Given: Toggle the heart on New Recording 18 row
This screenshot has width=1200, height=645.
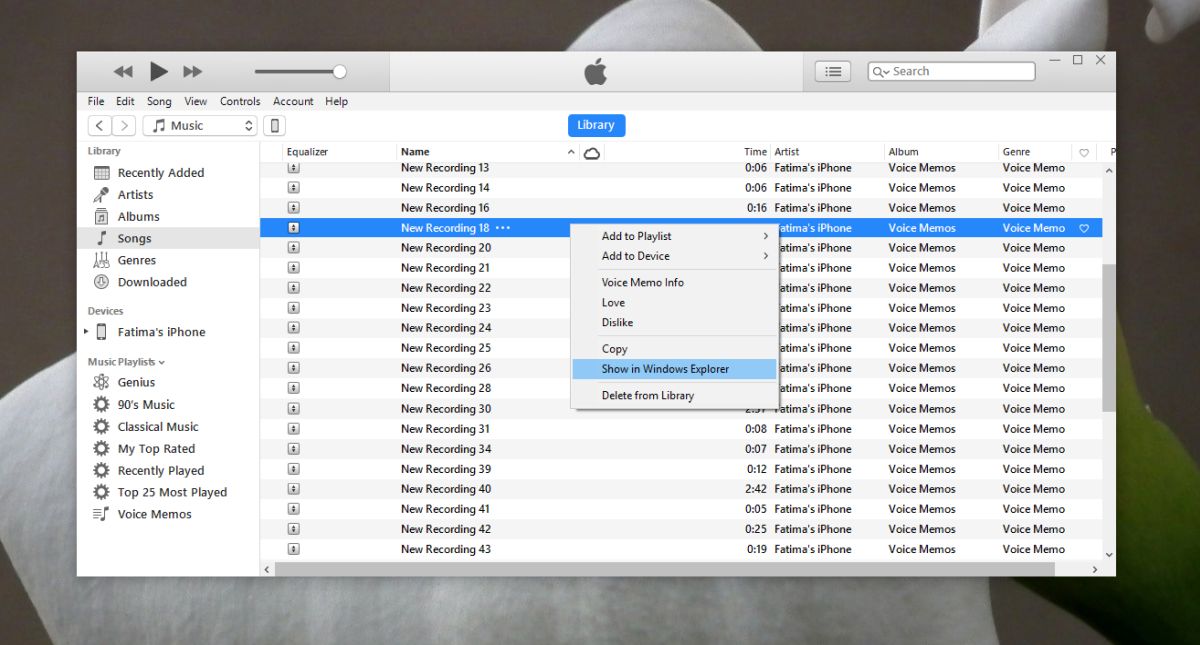Looking at the screenshot, I should click(x=1083, y=228).
